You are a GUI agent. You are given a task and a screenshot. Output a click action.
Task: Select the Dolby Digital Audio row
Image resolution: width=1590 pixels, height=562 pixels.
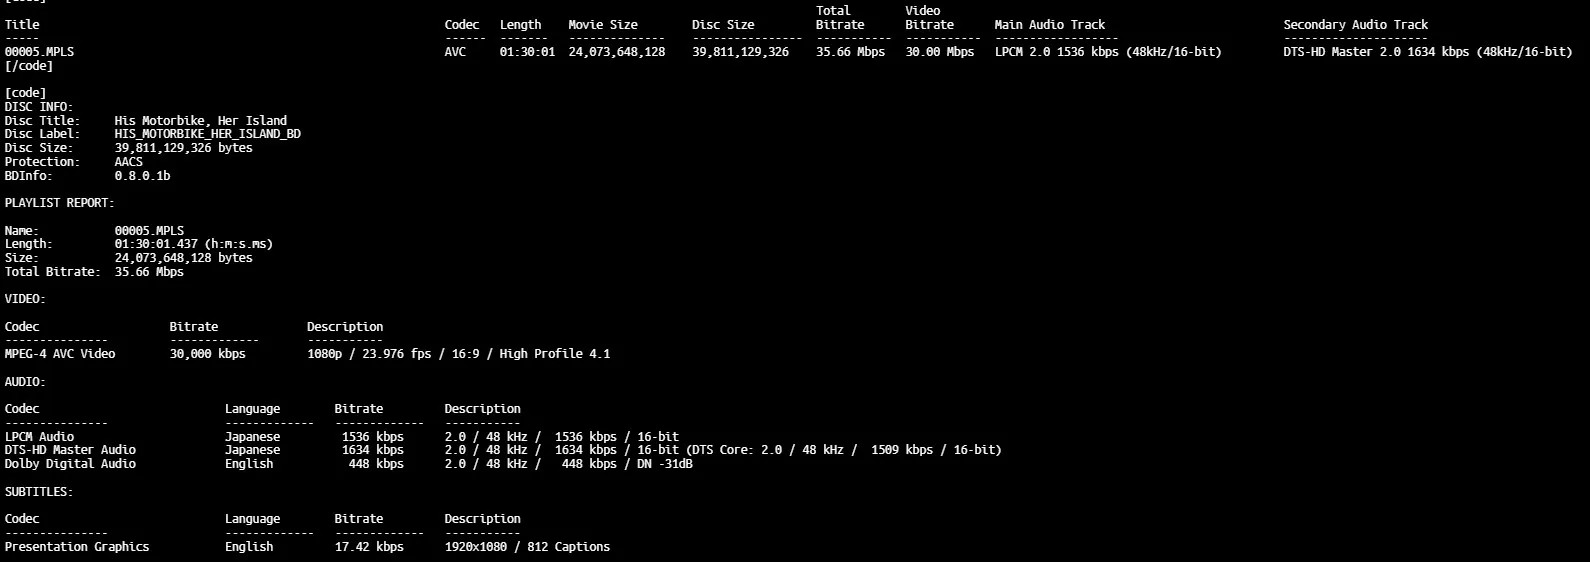[x=70, y=464]
